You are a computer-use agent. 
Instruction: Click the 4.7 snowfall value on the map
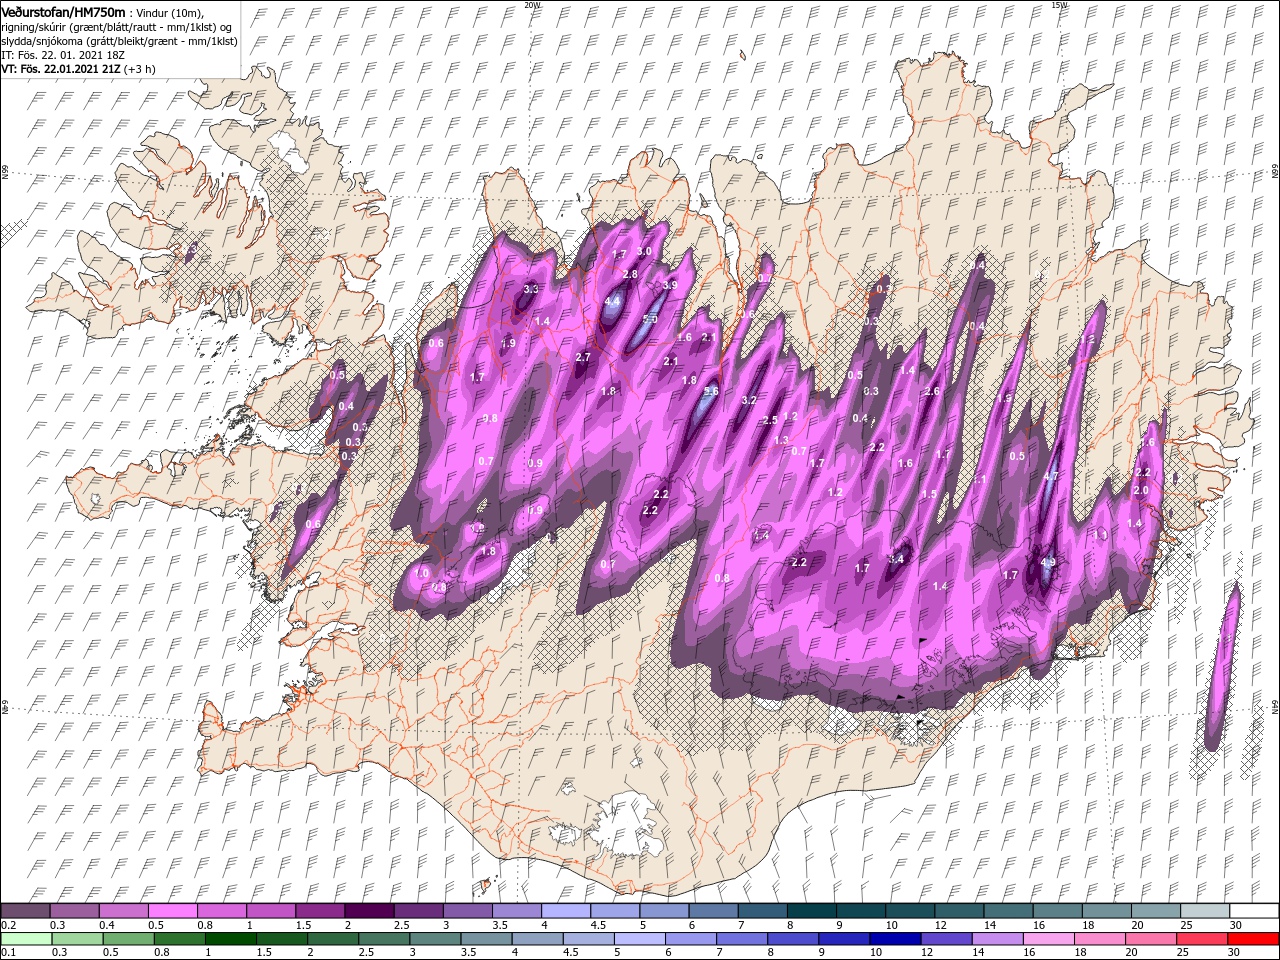[1051, 477]
